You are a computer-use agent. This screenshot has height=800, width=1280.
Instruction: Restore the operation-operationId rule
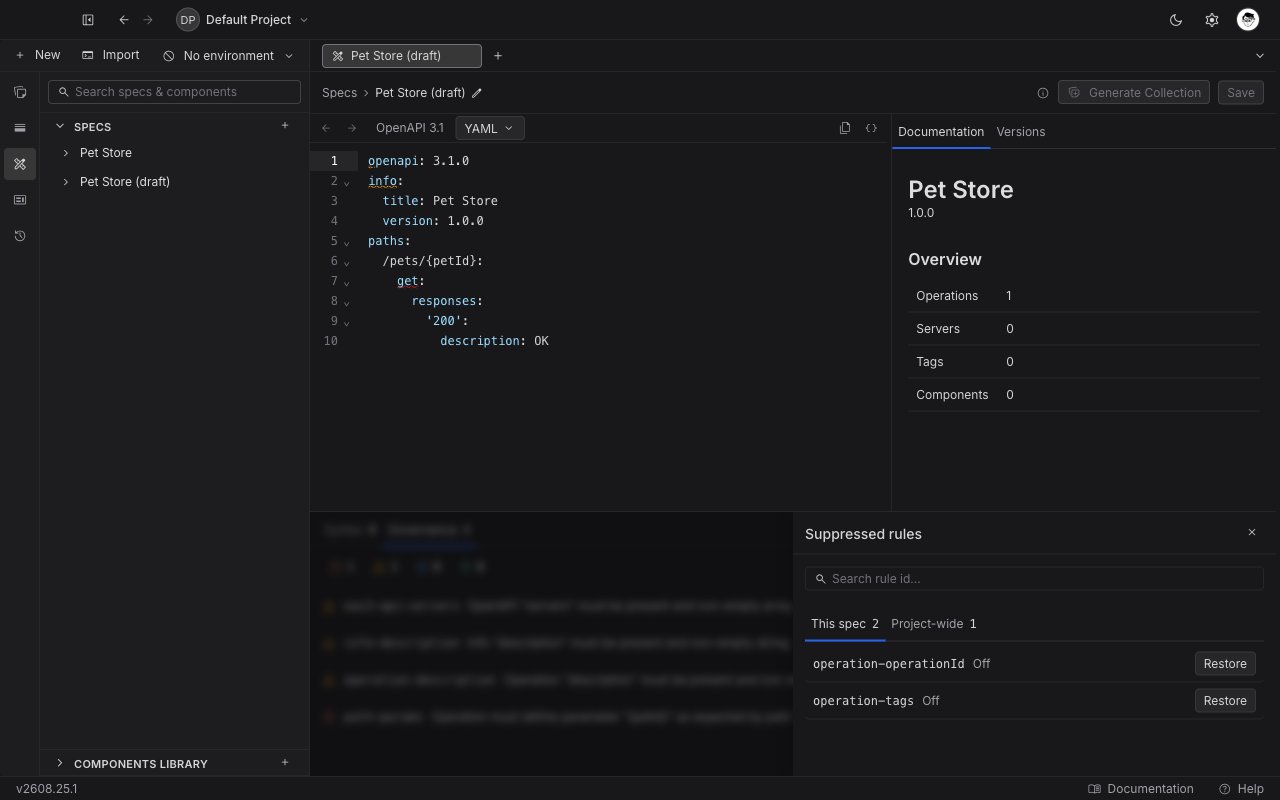click(x=1225, y=664)
